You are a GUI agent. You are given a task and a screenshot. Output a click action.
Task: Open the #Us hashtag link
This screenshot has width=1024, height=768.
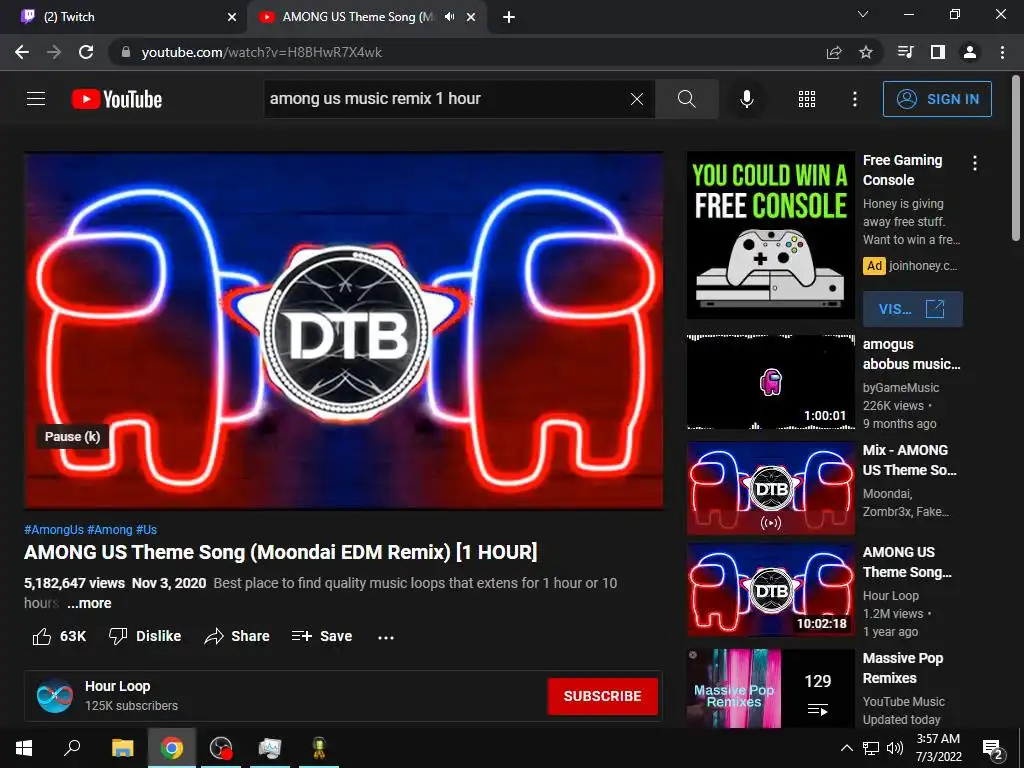146,530
